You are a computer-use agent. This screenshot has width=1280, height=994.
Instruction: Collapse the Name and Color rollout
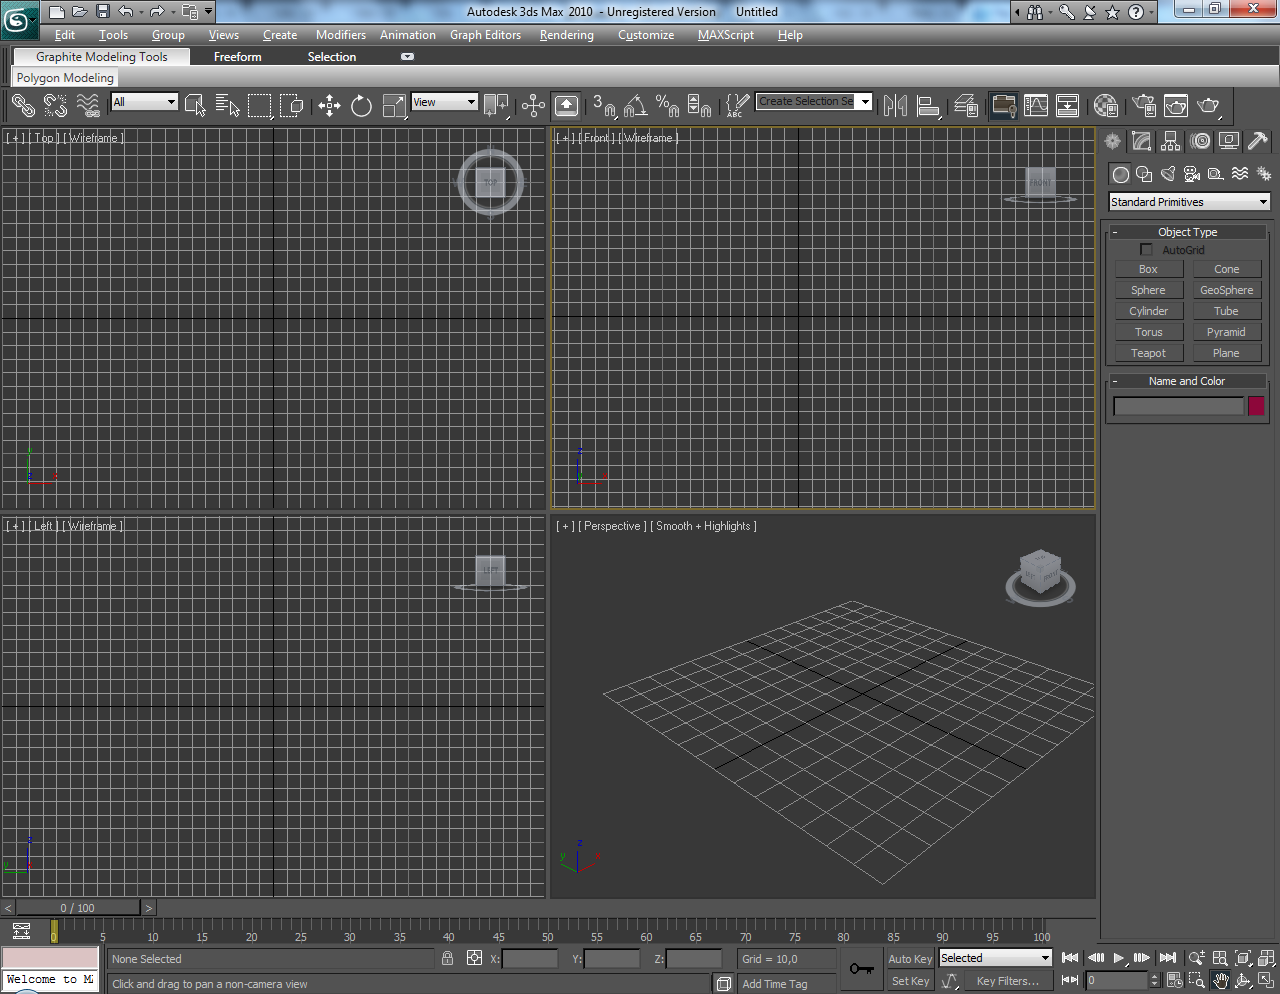tap(1187, 381)
